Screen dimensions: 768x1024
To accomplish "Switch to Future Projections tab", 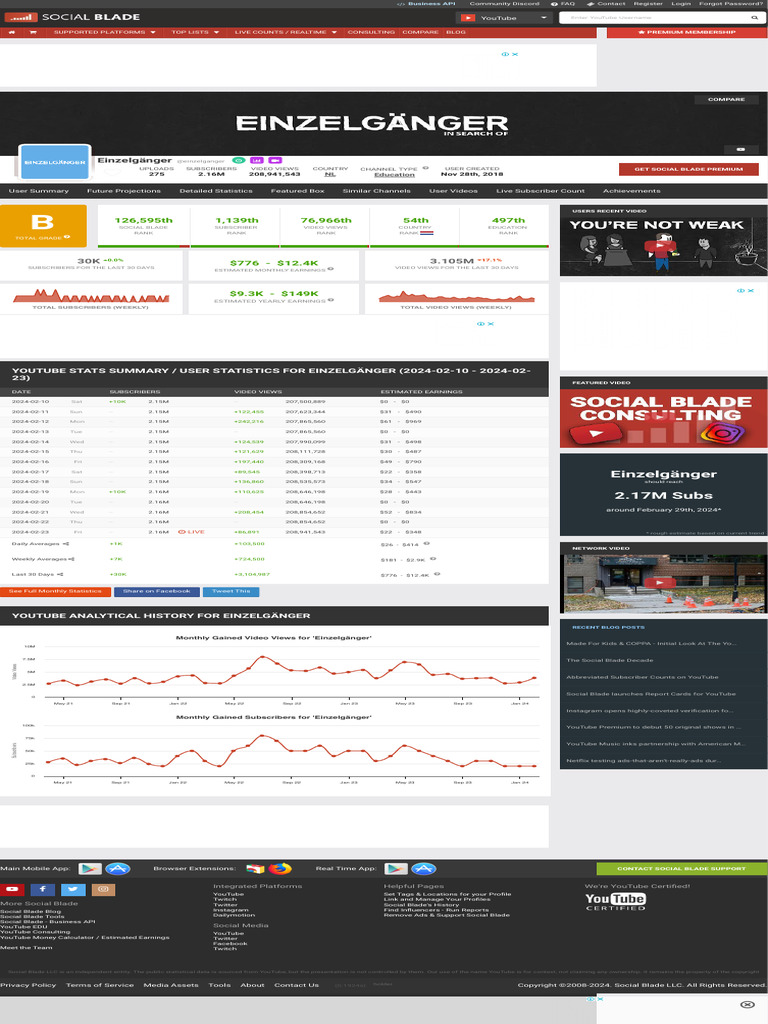I will 124,191.
